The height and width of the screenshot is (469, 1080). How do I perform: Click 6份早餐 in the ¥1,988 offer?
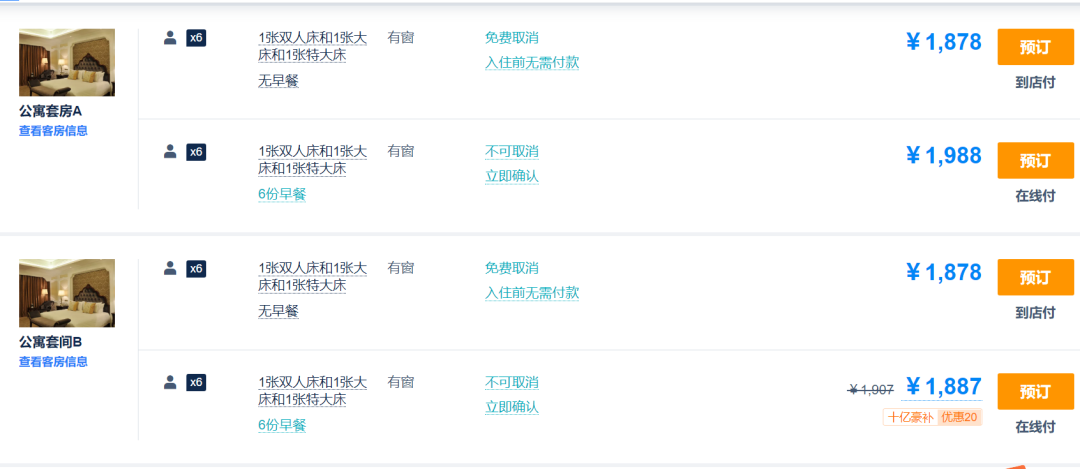[282, 194]
